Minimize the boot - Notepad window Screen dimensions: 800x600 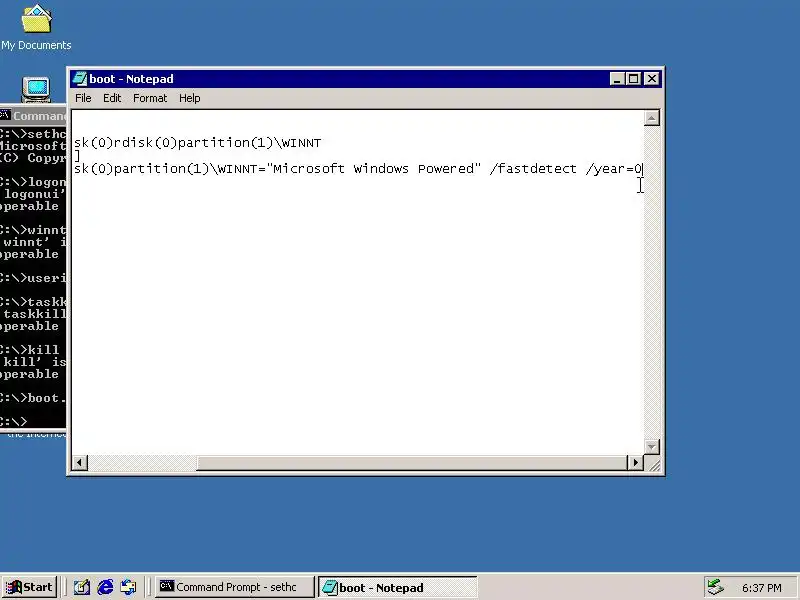[x=617, y=79]
